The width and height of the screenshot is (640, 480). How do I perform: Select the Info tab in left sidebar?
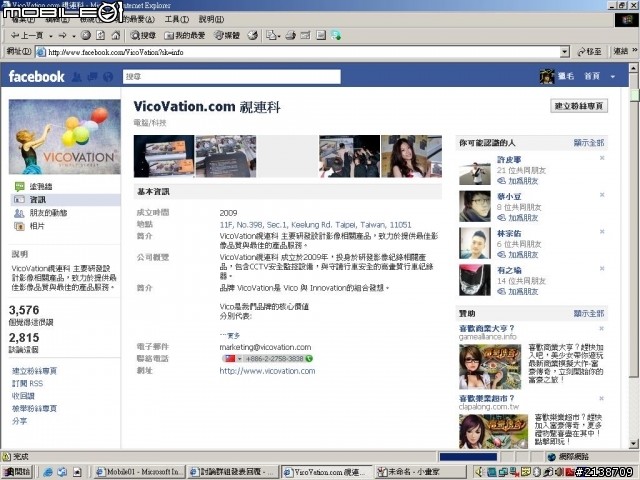(65, 200)
